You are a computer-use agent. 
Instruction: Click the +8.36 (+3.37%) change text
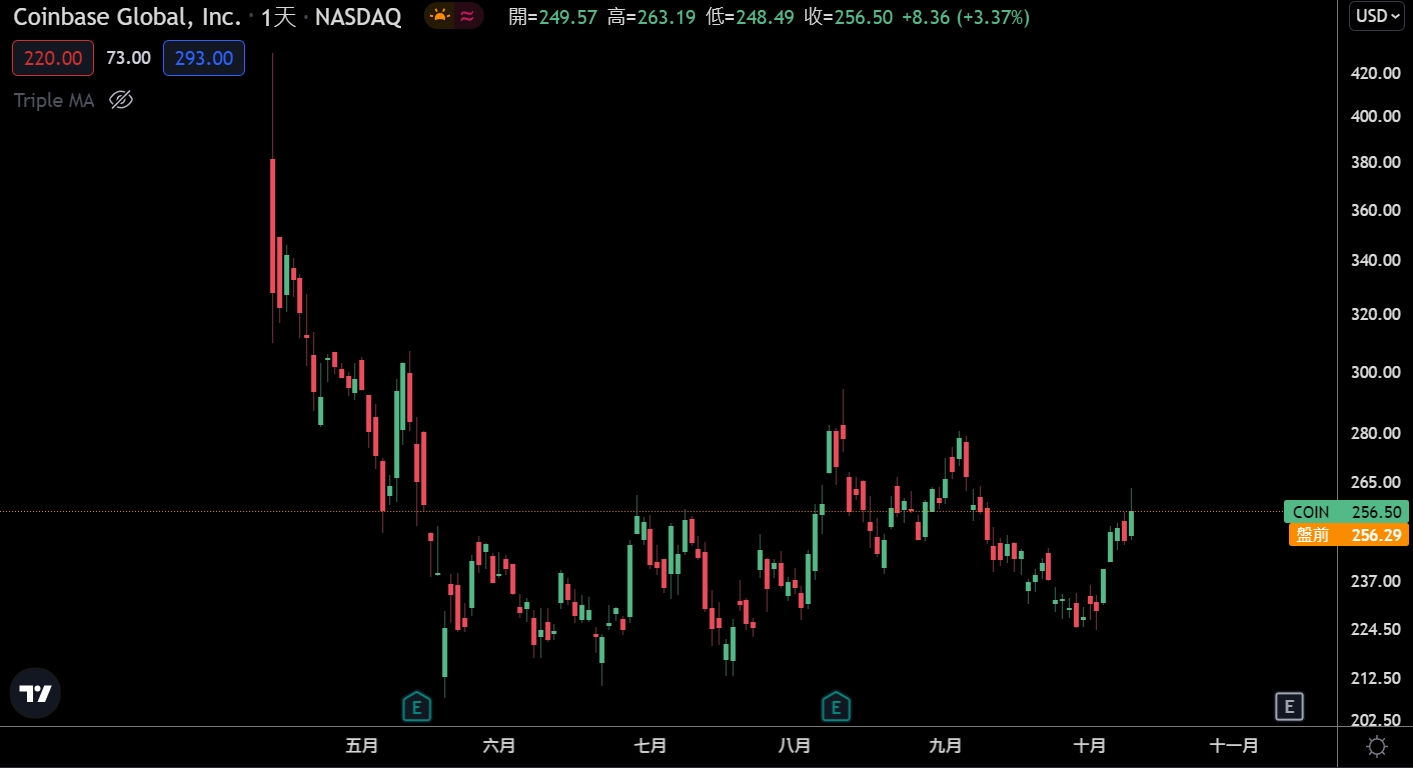[x=966, y=17]
